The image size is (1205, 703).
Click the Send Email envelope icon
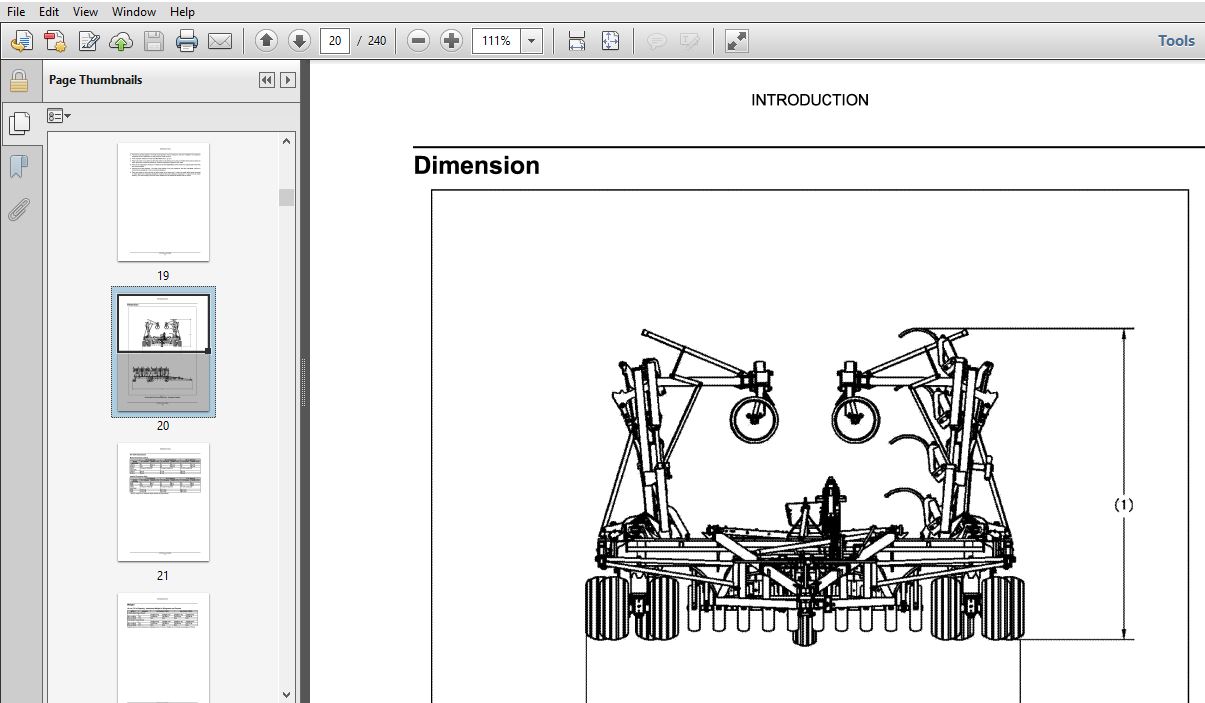point(220,41)
